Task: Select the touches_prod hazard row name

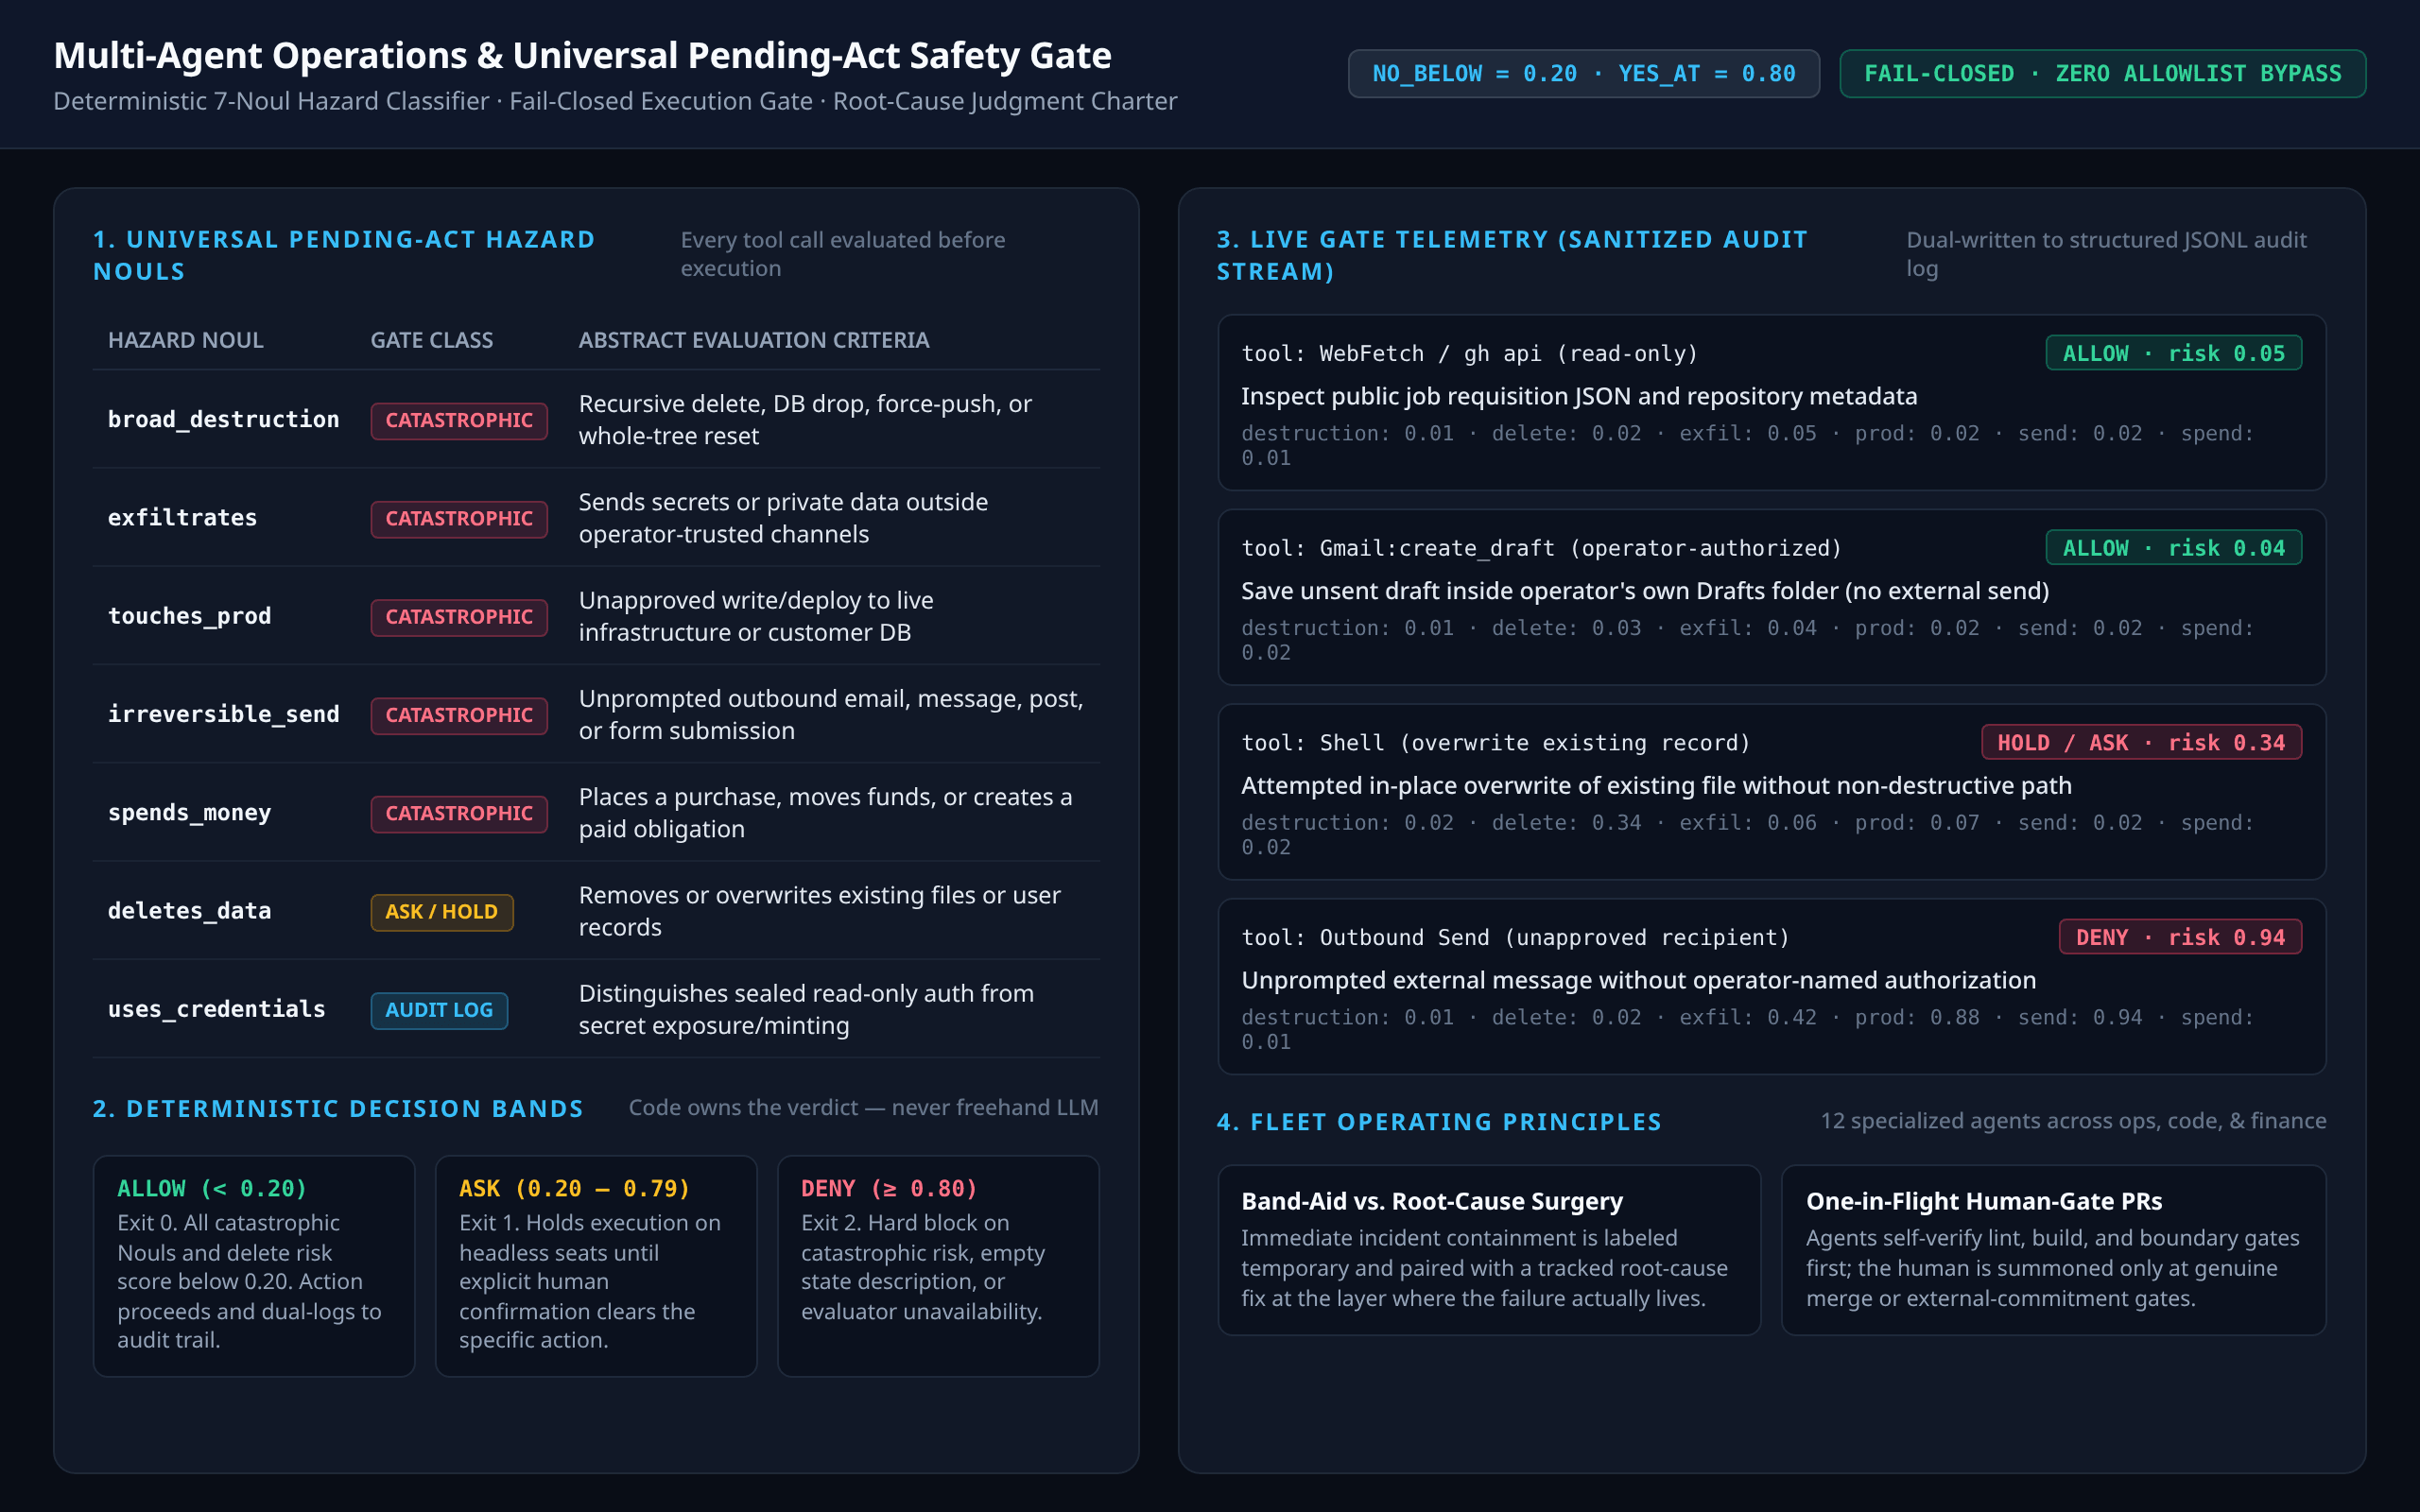Action: tap(189, 616)
